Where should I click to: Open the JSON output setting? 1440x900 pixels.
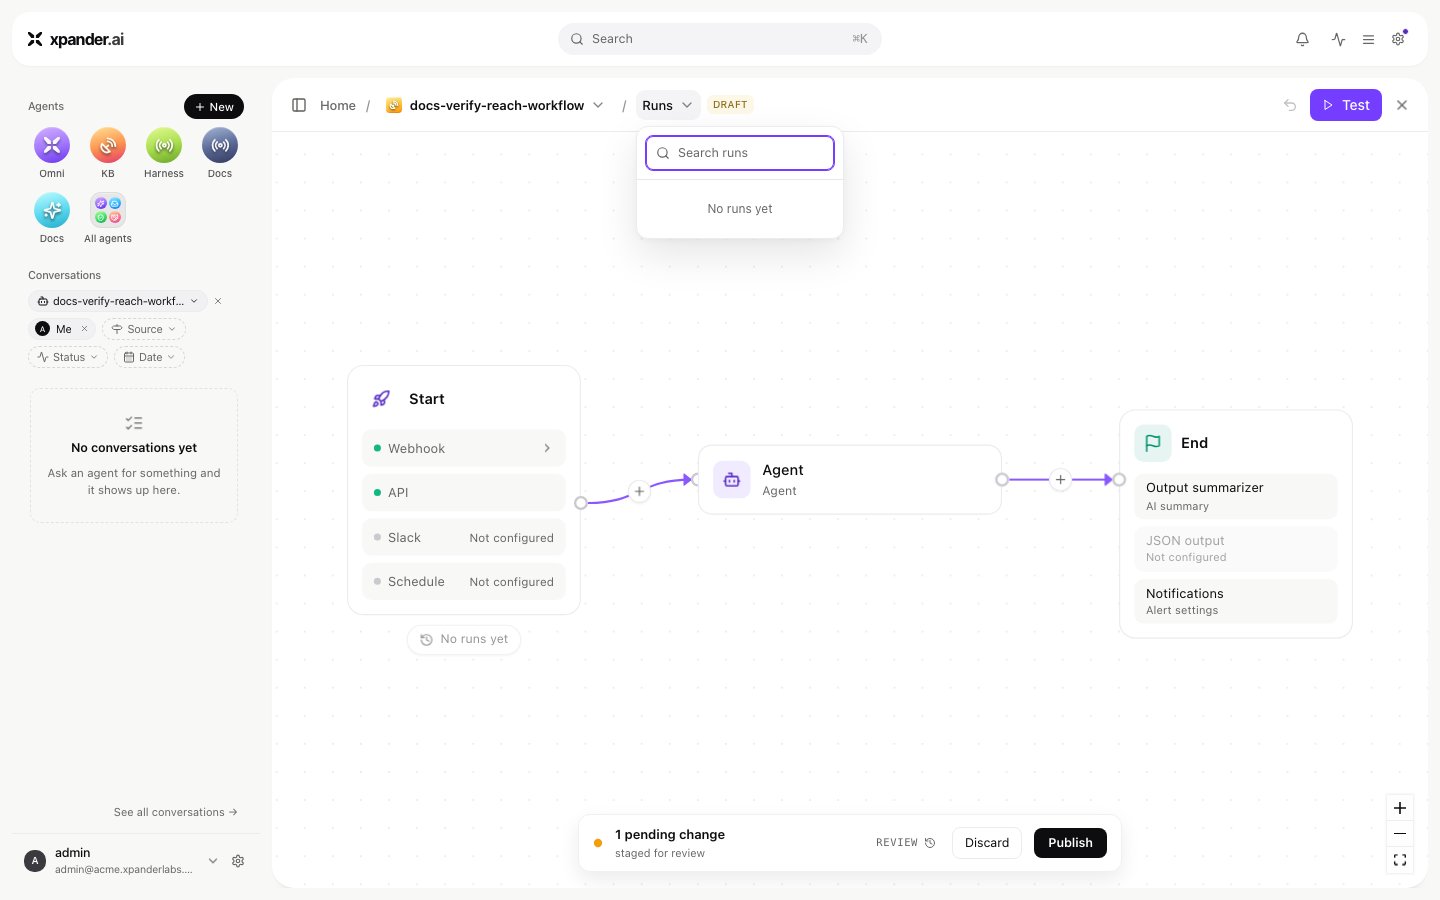pos(1236,548)
